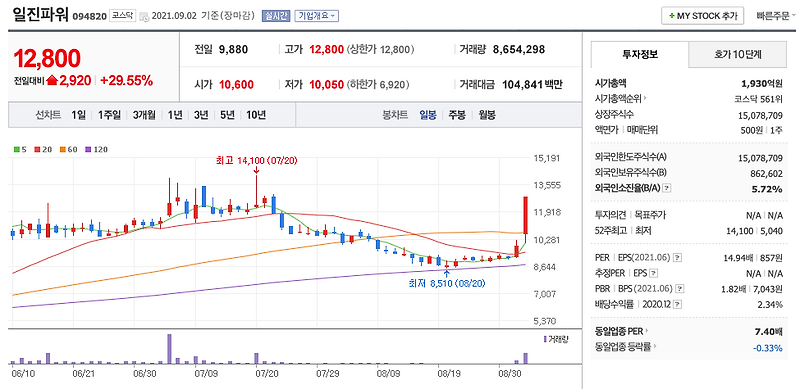This screenshot has height=389, width=800.
Task: Click the 하한가 6,920 text
Action: coord(377,85)
